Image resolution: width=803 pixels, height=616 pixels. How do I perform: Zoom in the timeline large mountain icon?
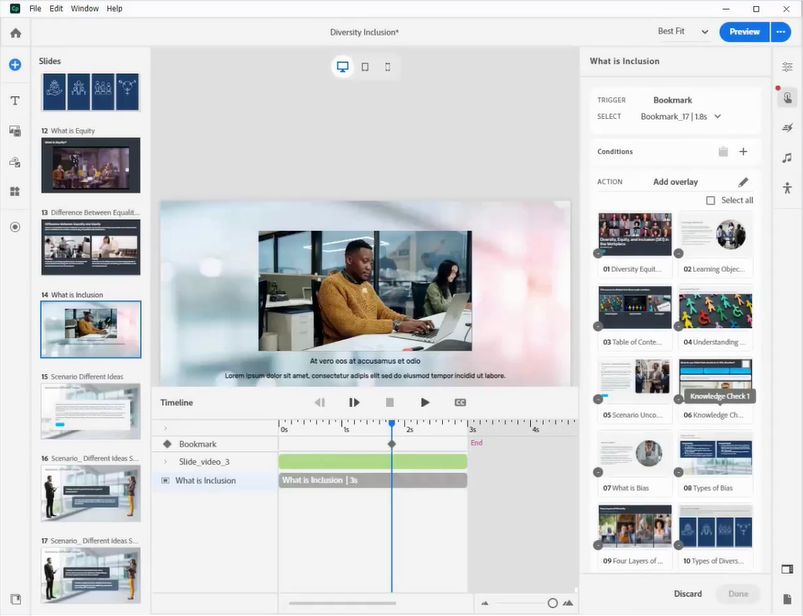568,603
